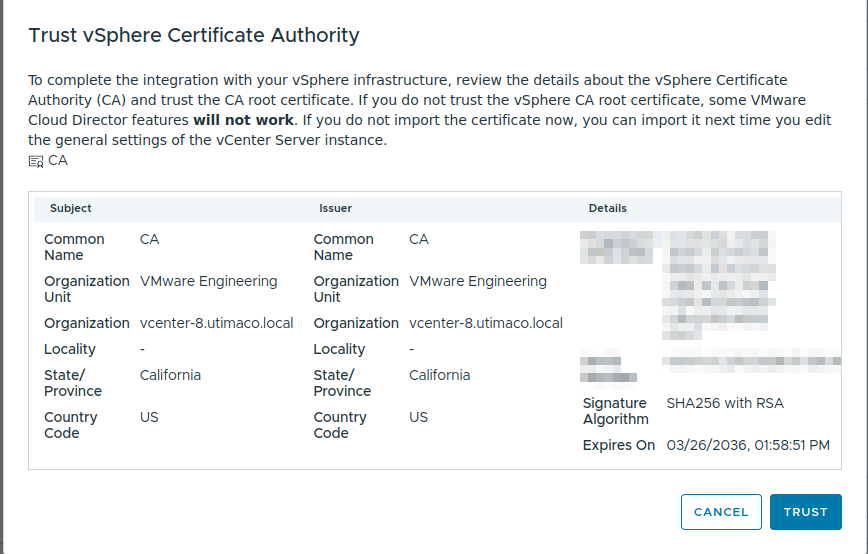This screenshot has height=554, width=868.
Task: Click the Signature Algorithm label
Action: click(615, 411)
